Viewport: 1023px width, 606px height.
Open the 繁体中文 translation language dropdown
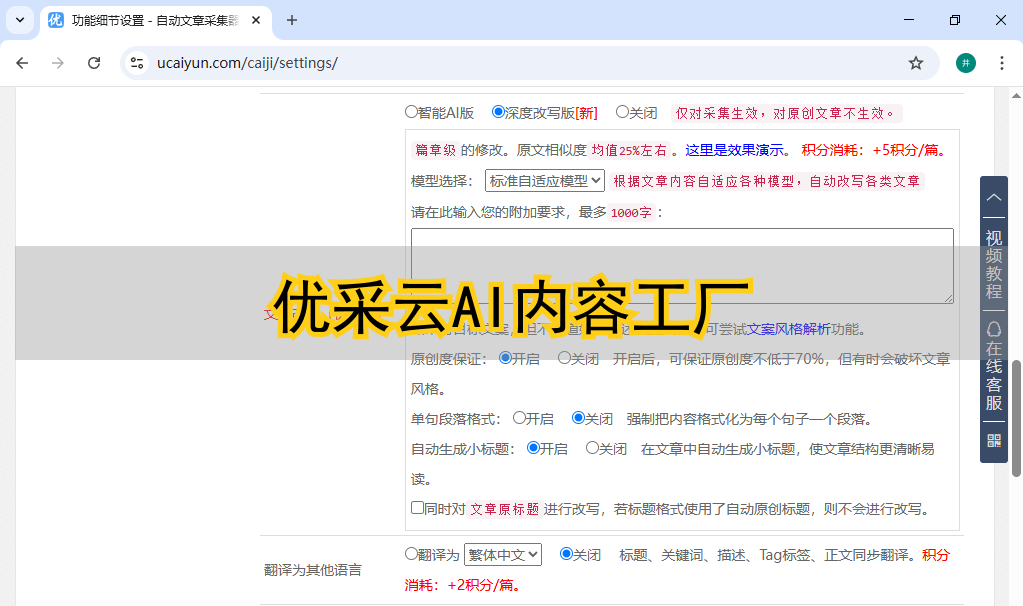click(502, 554)
